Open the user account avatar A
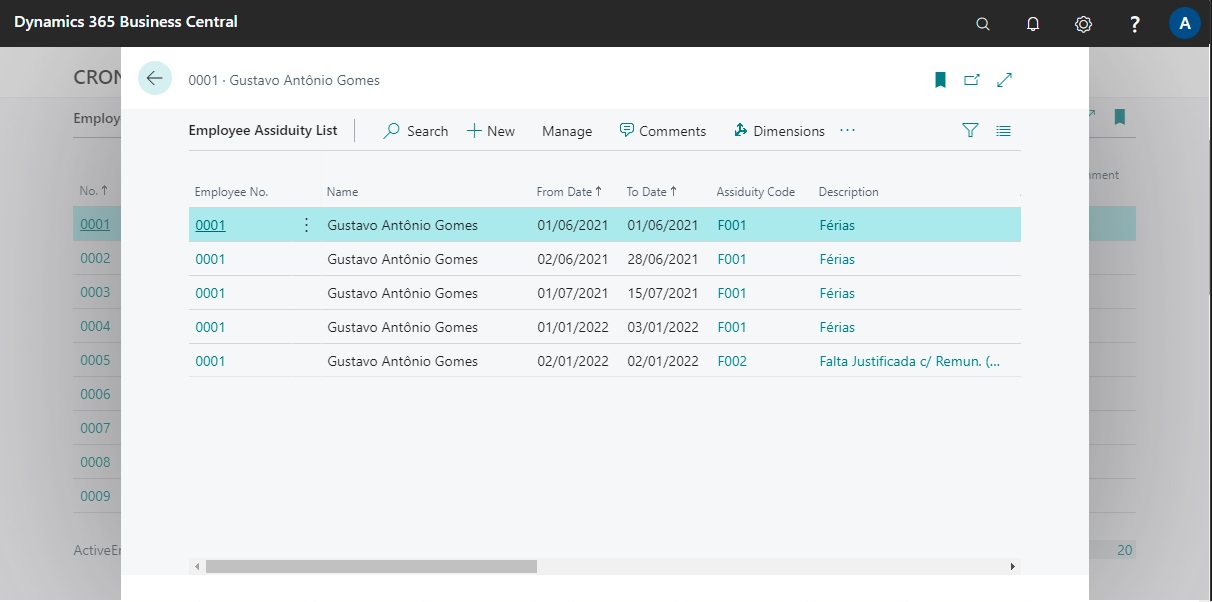 (1185, 24)
